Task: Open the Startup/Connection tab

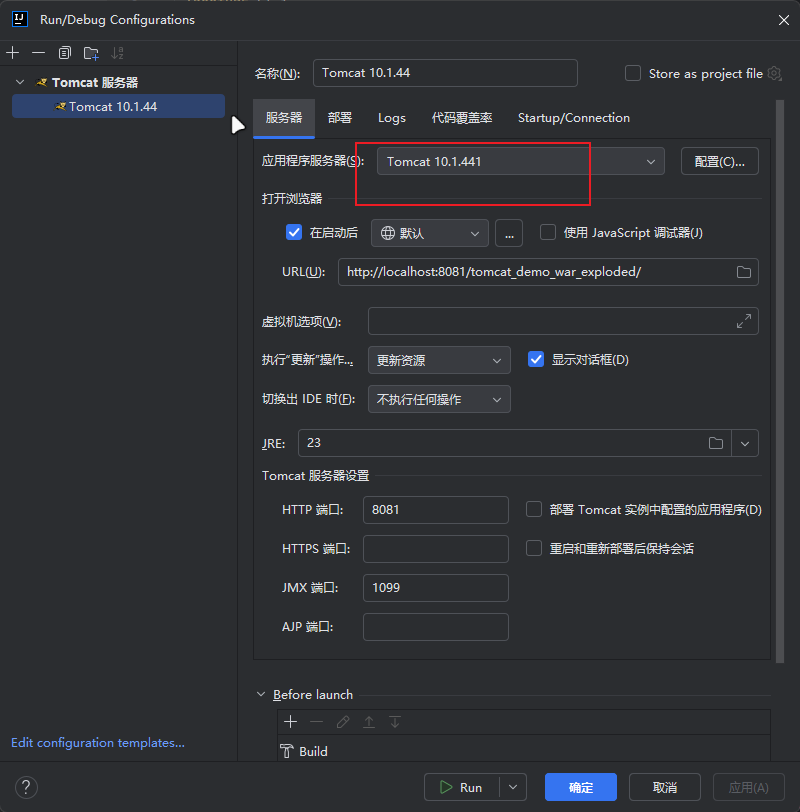Action: 574,118
